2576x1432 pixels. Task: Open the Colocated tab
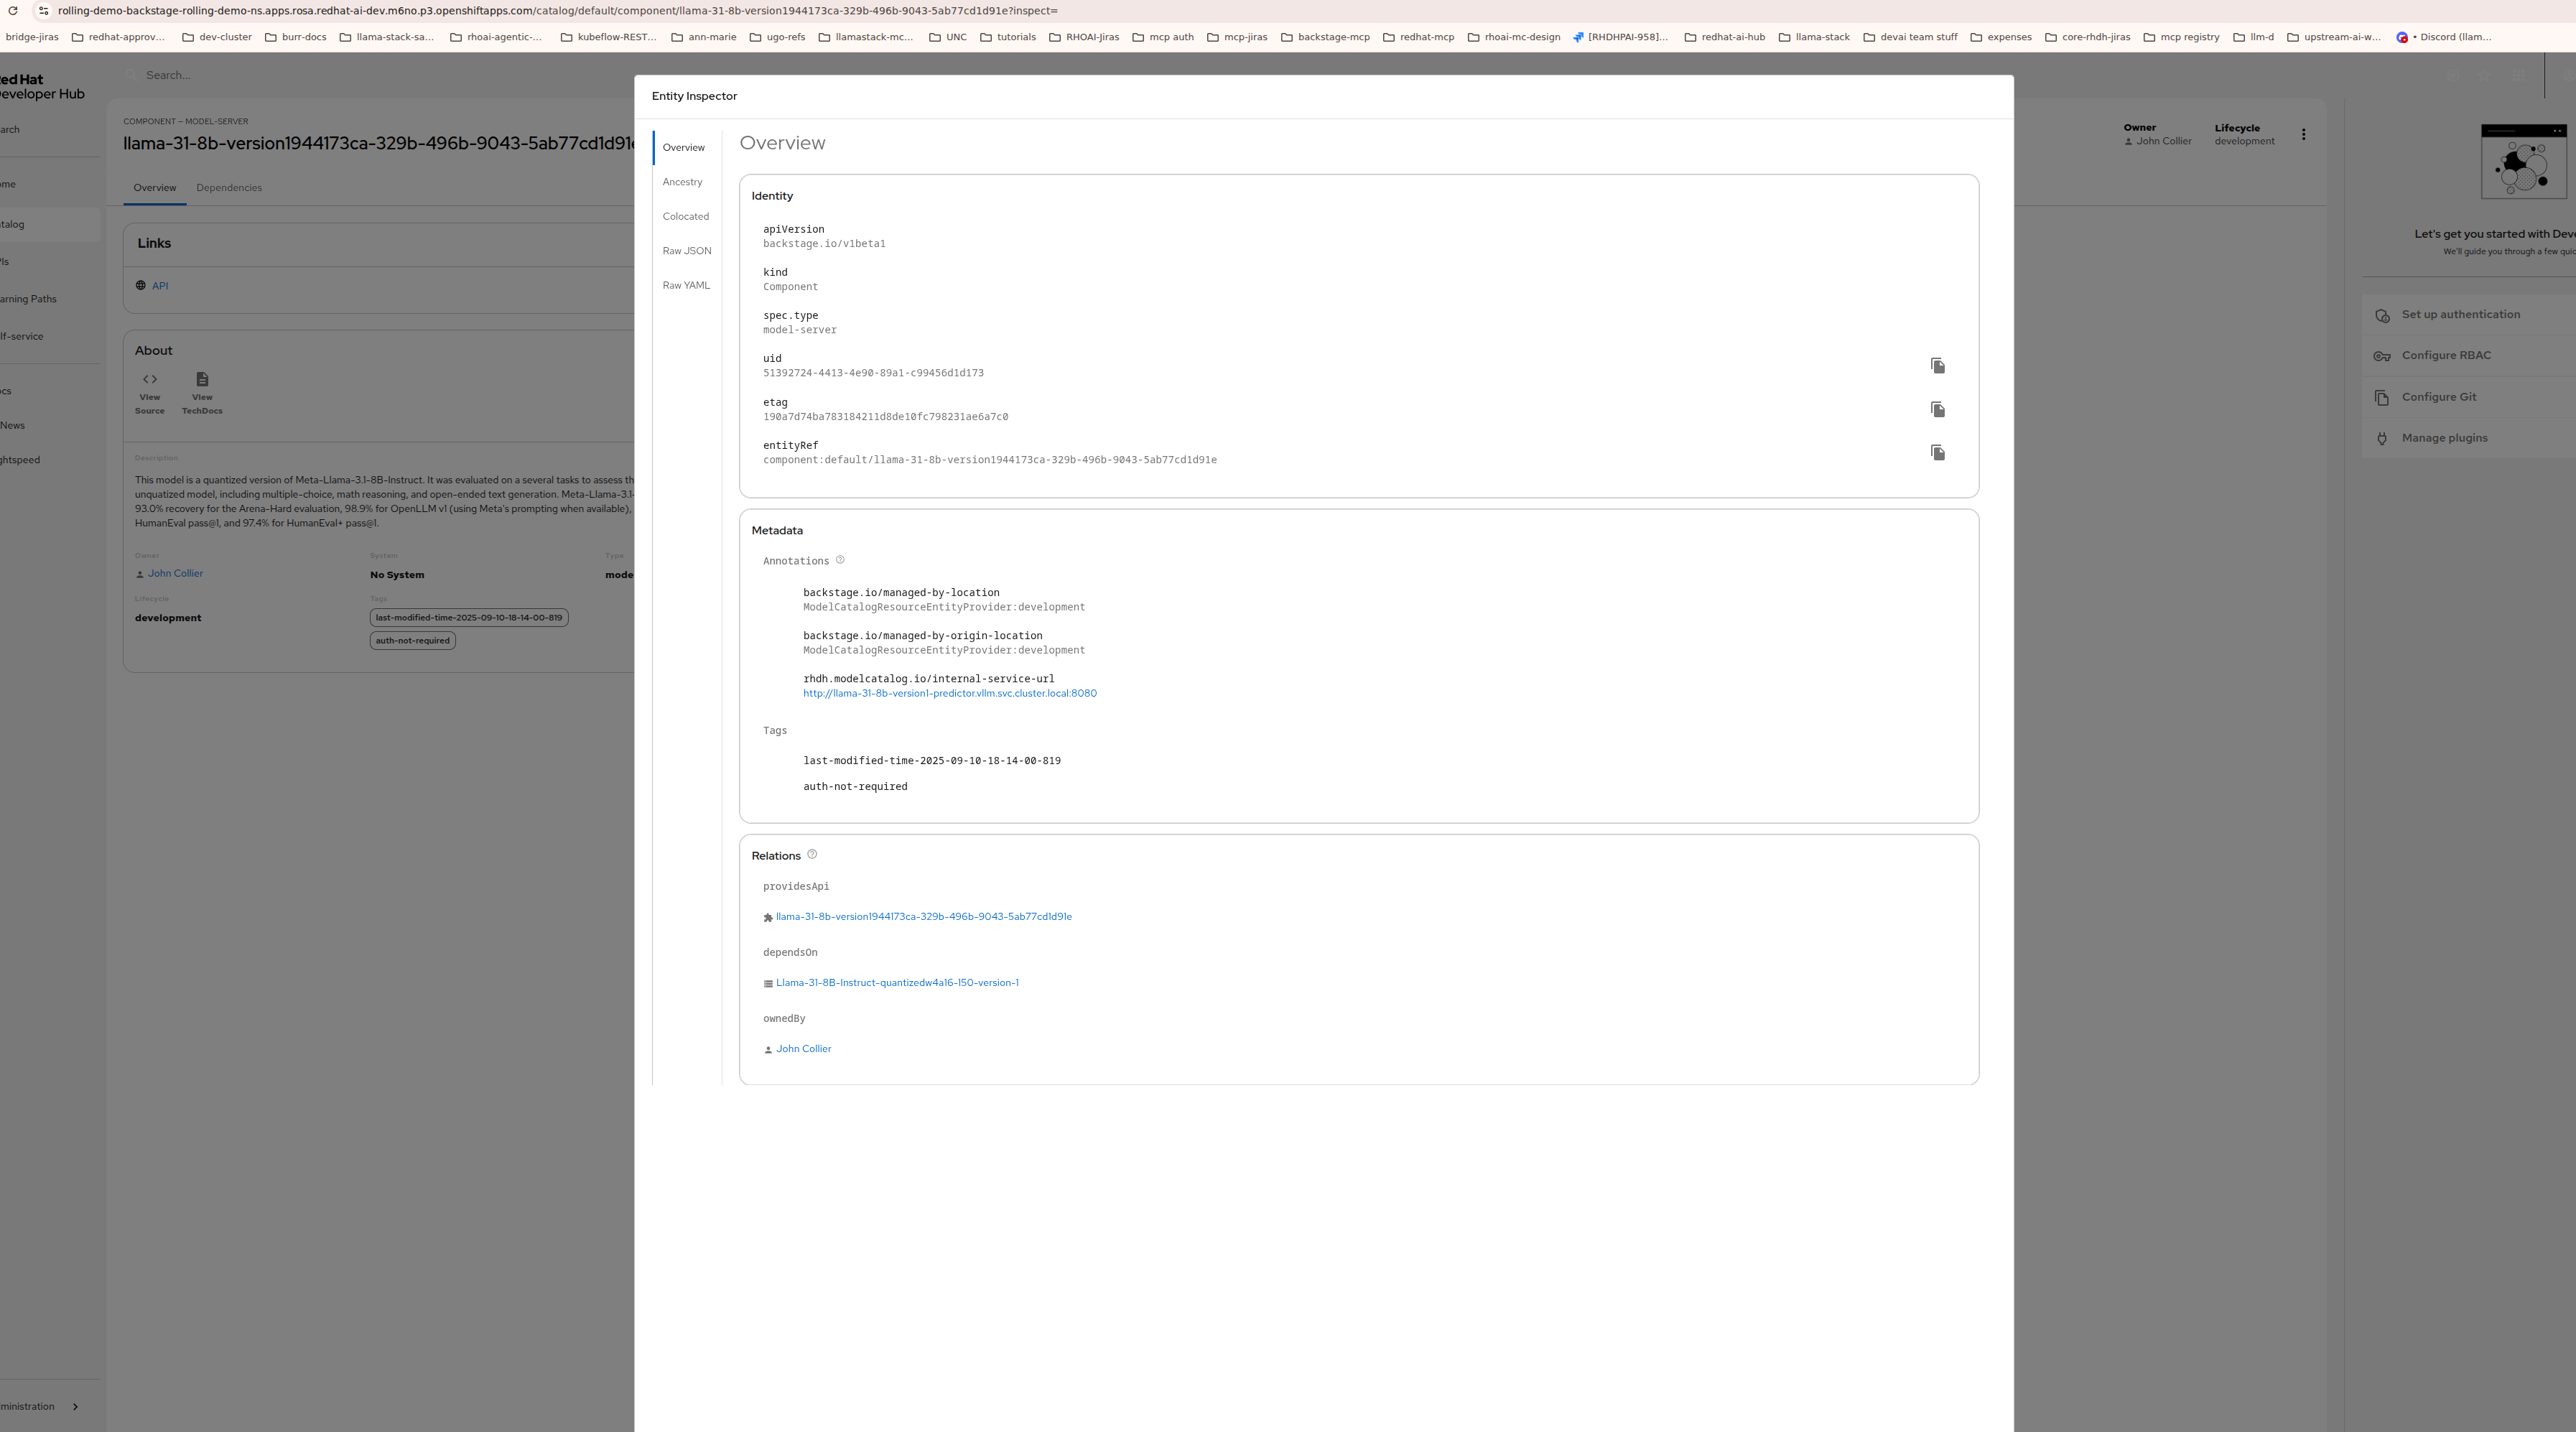[685, 216]
